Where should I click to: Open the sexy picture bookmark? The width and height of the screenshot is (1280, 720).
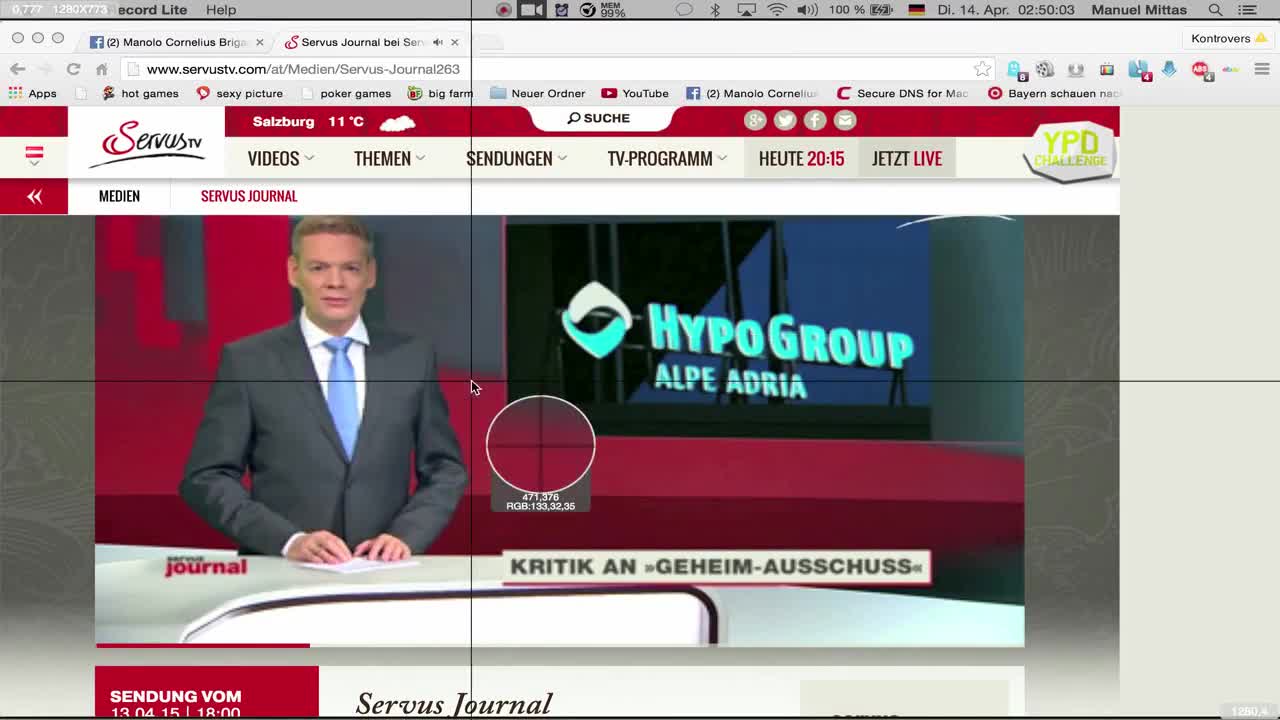click(240, 93)
